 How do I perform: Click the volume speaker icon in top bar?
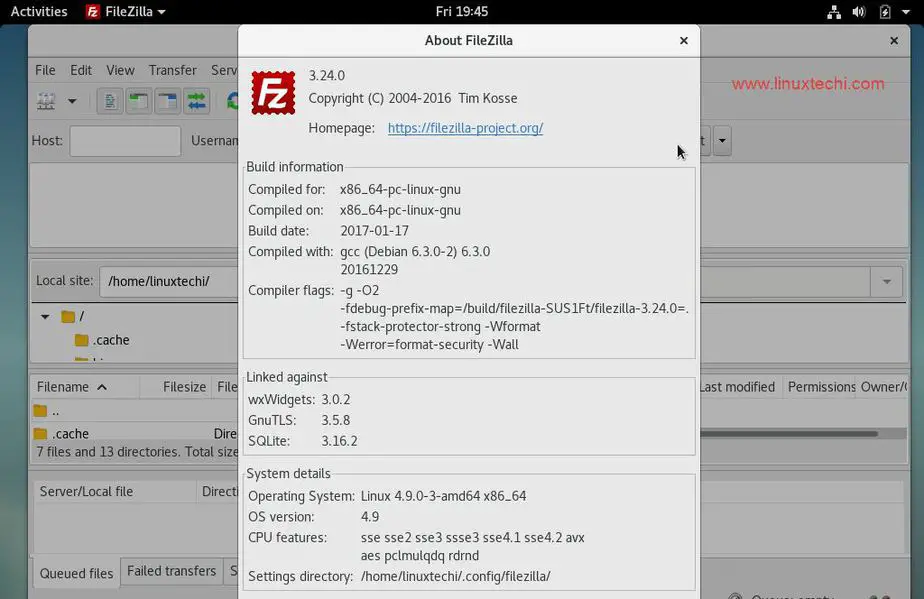click(x=859, y=12)
